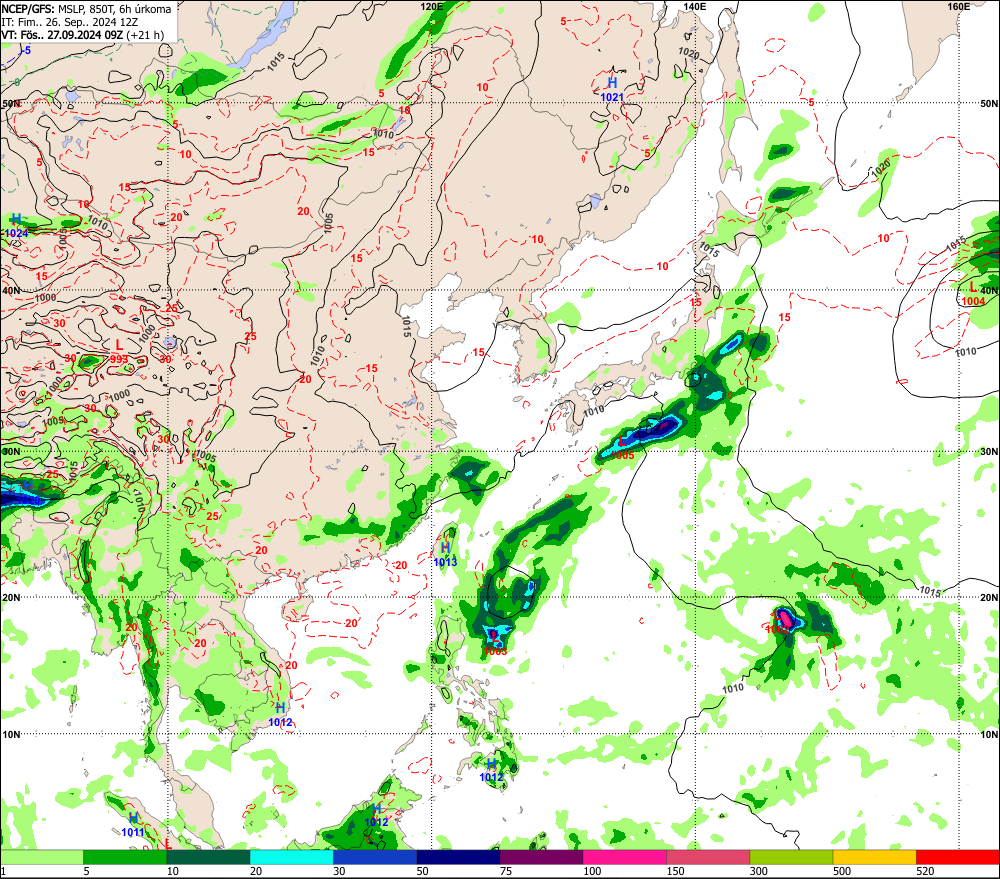Click the H 1012 marker over Borneo
This screenshot has width=1000, height=879.
(x=376, y=815)
